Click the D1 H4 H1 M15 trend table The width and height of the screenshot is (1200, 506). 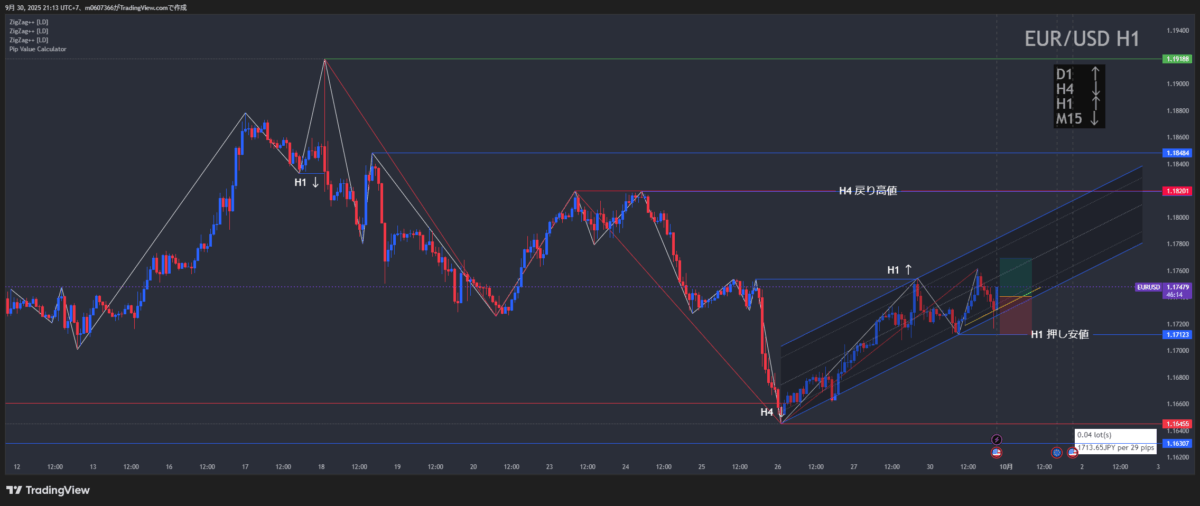1078,96
